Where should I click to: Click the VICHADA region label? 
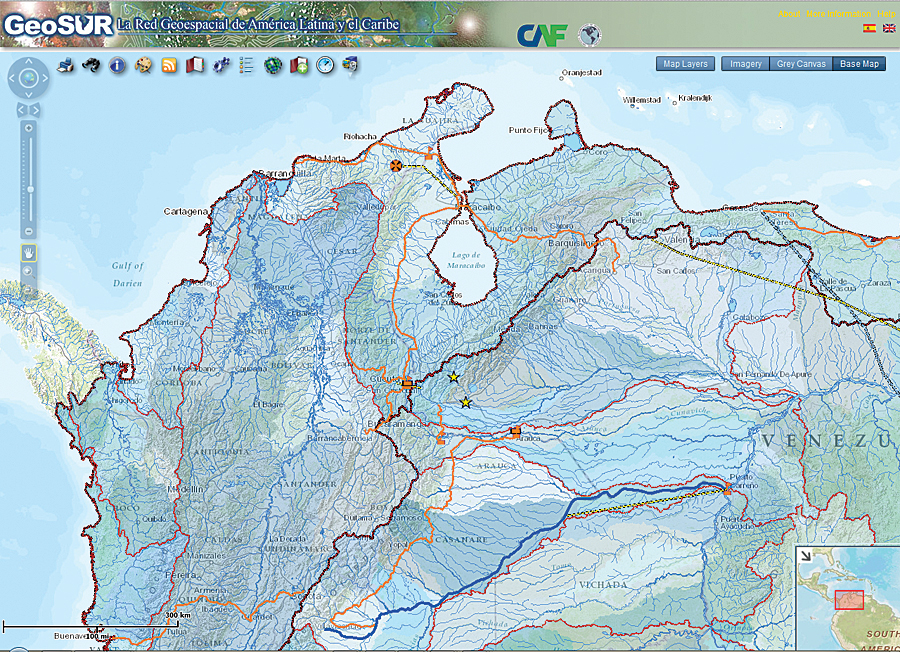coord(603,585)
